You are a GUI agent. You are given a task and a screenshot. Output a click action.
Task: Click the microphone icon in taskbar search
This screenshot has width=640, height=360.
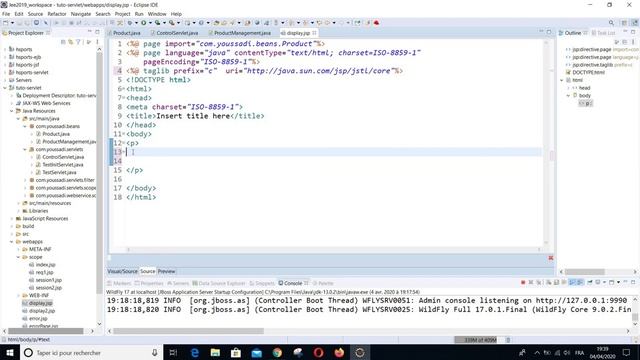(x=155, y=352)
